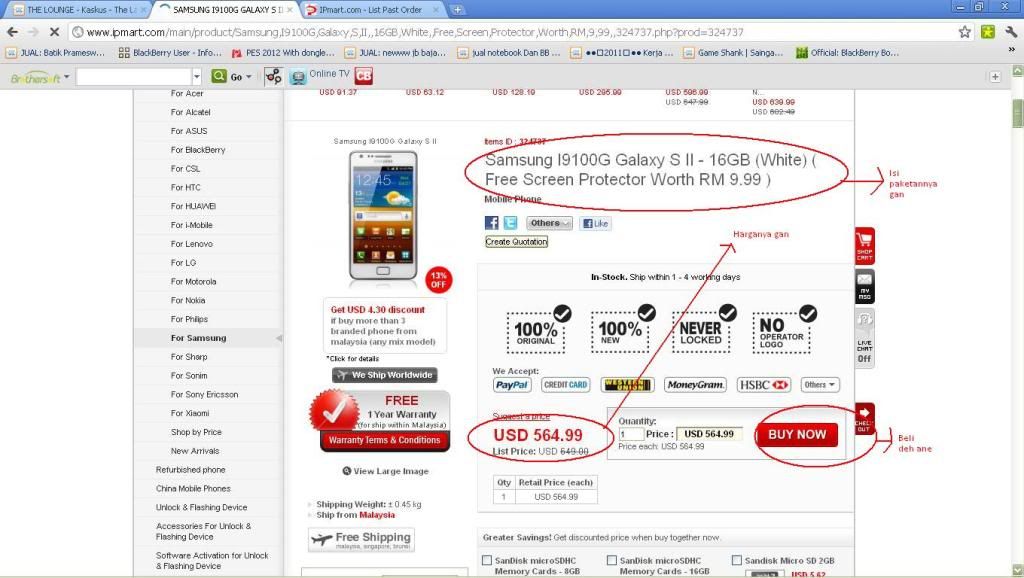The image size is (1024, 578).
Task: Click the Facebook Like button
Action: (x=596, y=223)
